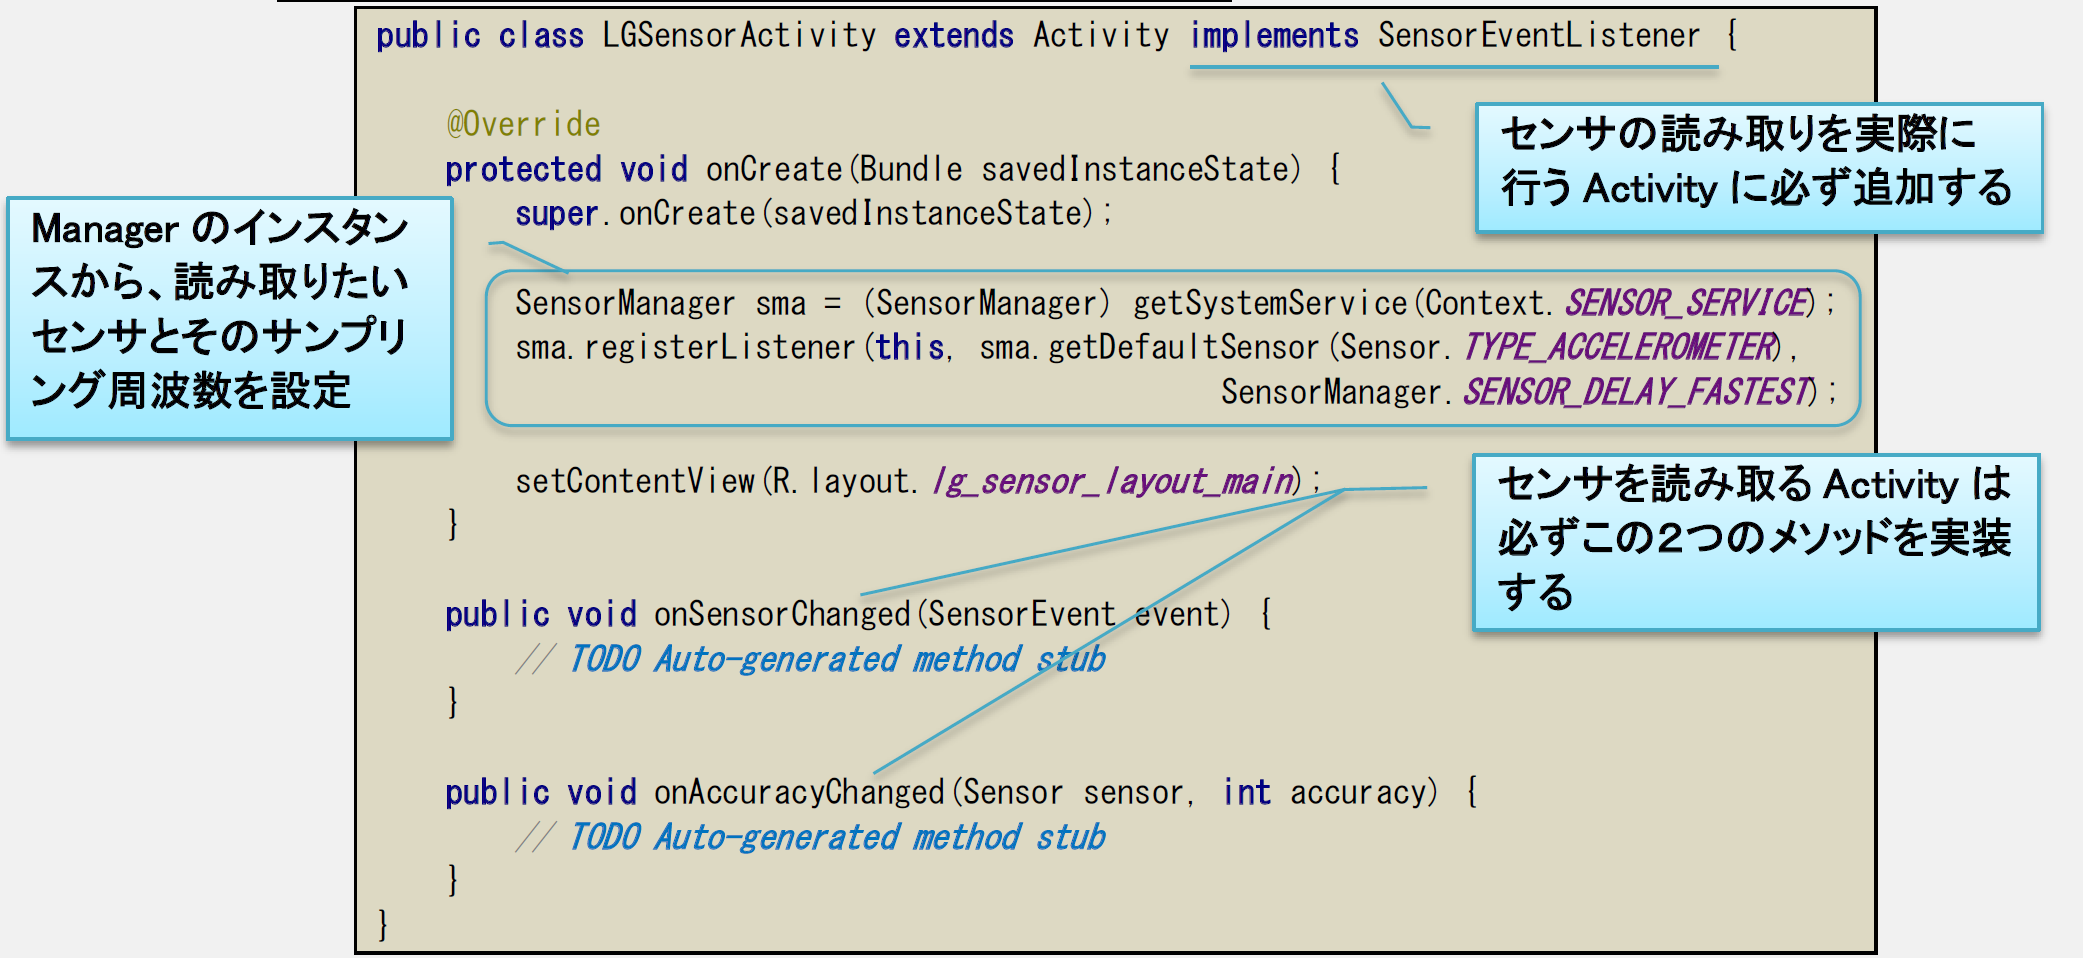Click the onCreate method name
The width and height of the screenshot is (2083, 958).
pos(774,169)
